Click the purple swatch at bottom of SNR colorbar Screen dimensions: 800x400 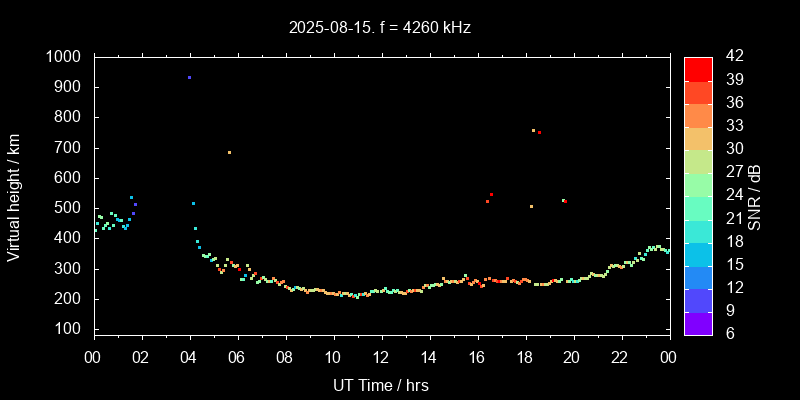coord(698,323)
